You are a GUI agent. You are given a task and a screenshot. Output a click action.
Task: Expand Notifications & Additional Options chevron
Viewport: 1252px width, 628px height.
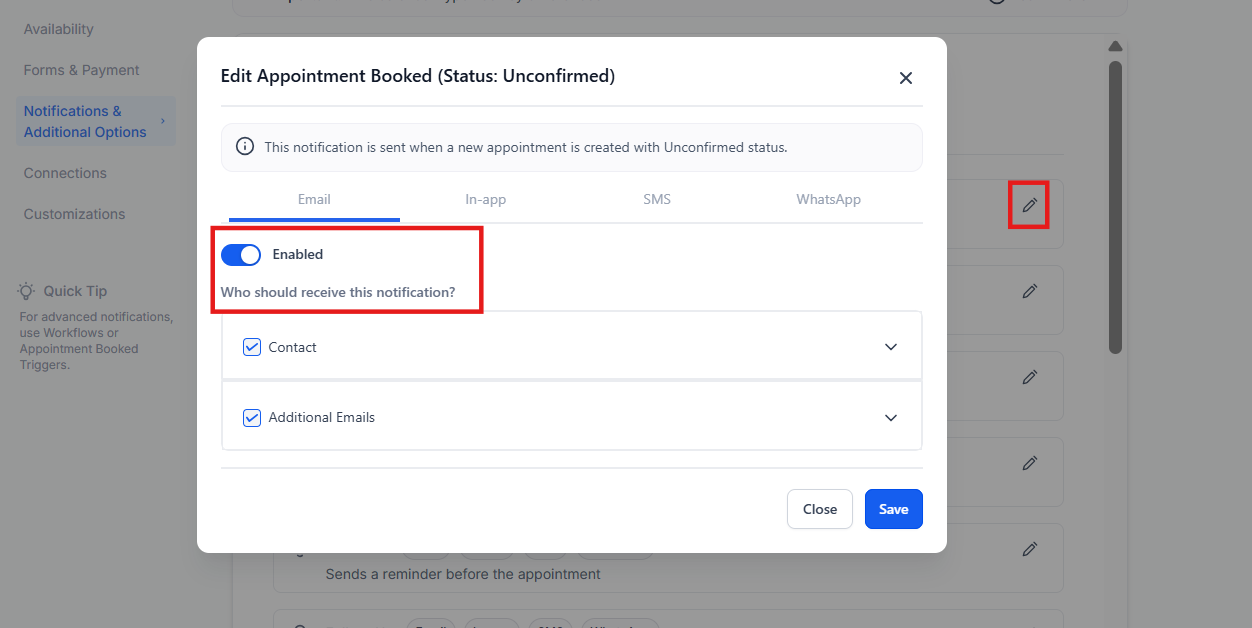163,121
